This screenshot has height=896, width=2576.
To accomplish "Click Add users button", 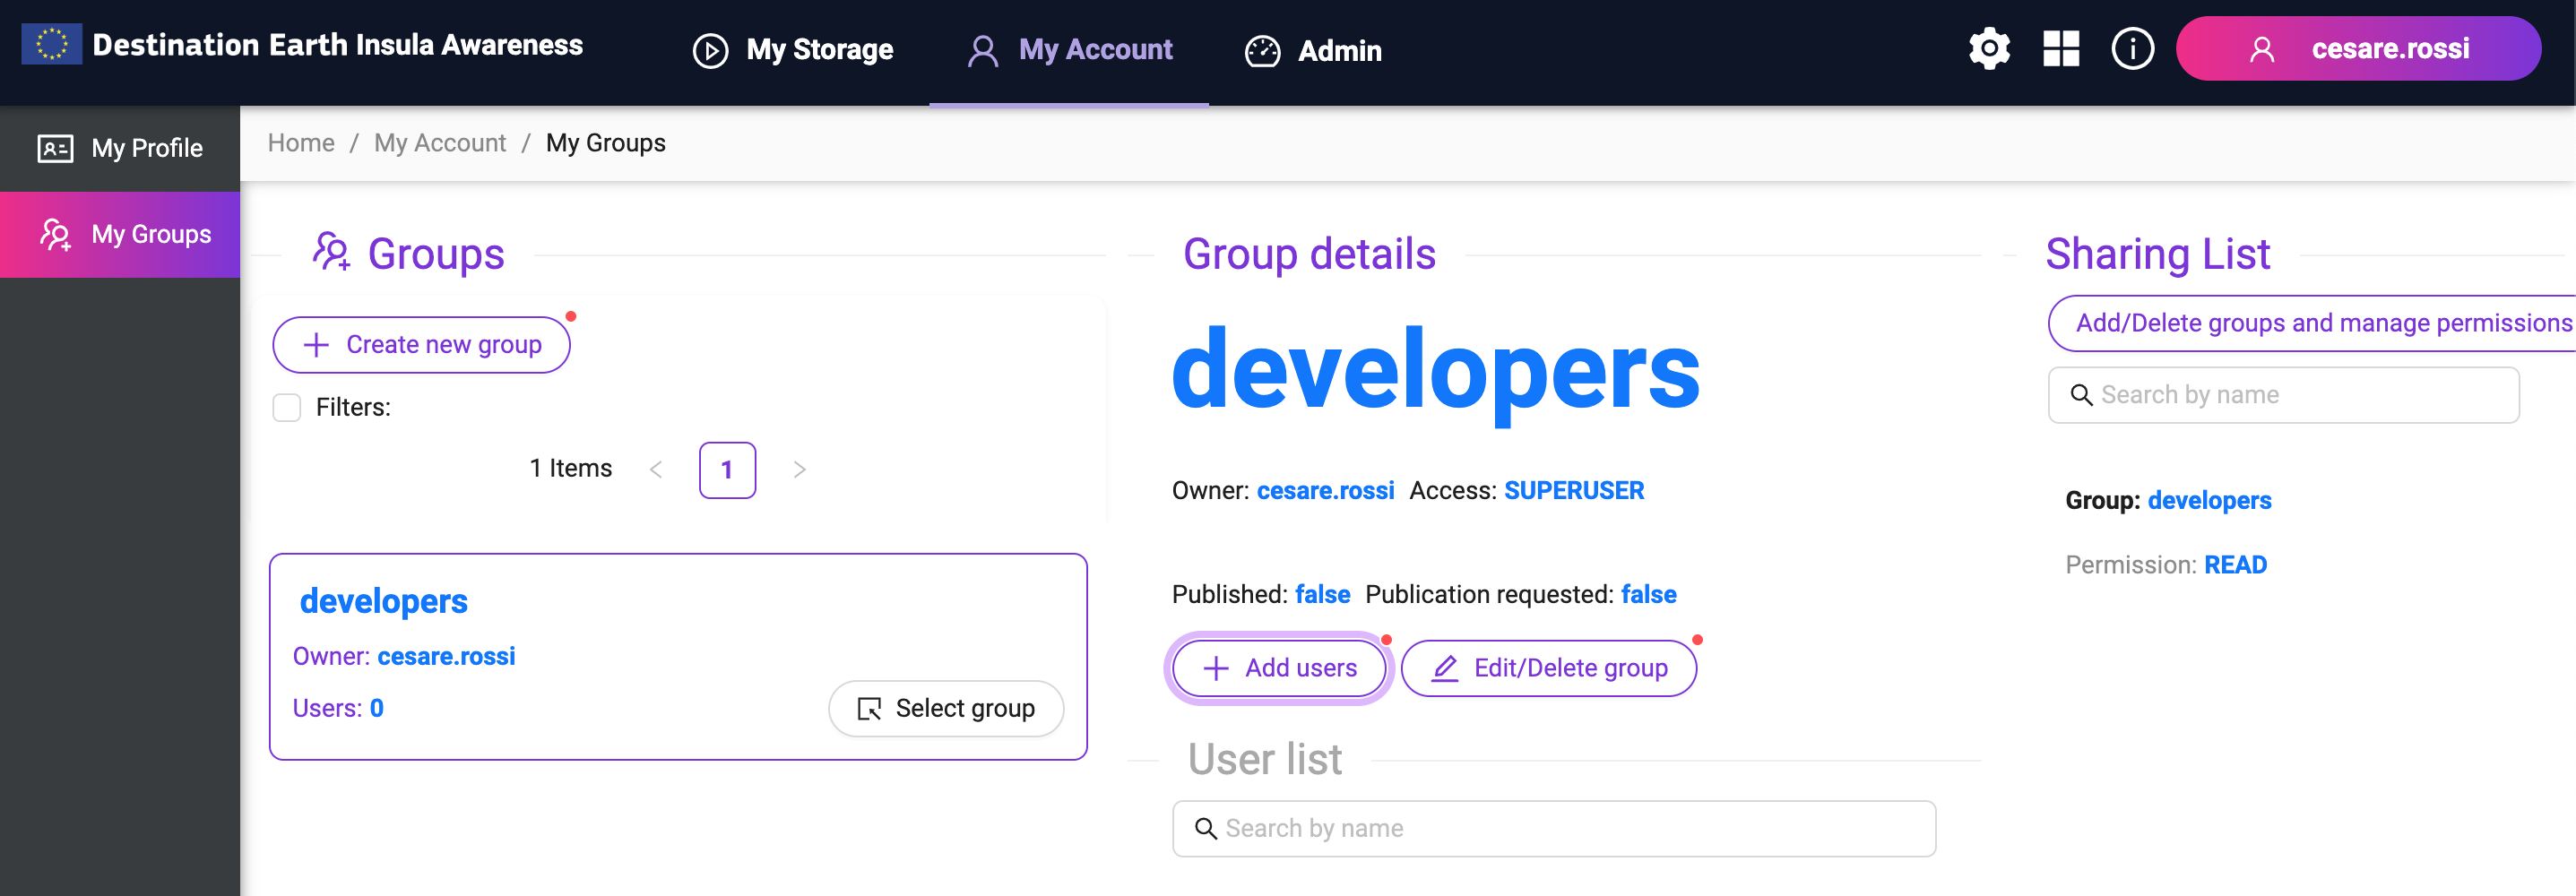I will pyautogui.click(x=1279, y=668).
